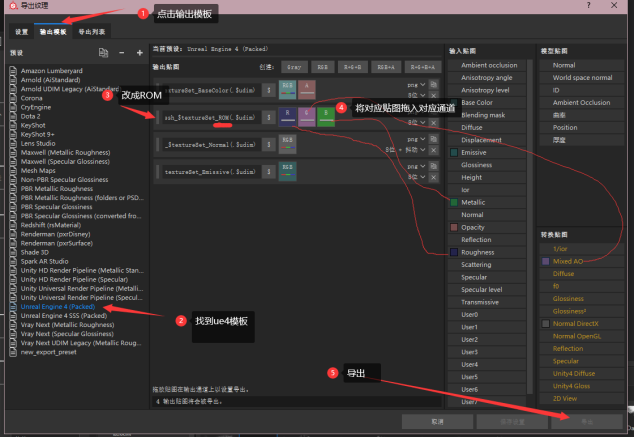Switch to the 设置 tab
This screenshot has width=634, height=437.
tap(20, 32)
